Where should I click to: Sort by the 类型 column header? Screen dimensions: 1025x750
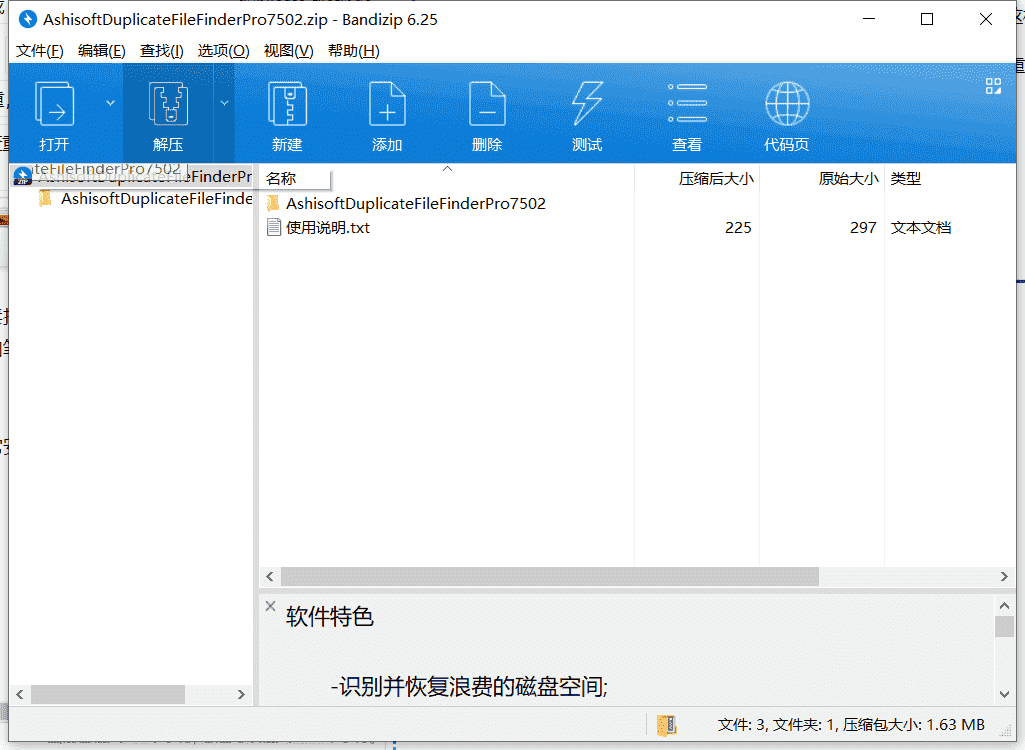pos(905,179)
